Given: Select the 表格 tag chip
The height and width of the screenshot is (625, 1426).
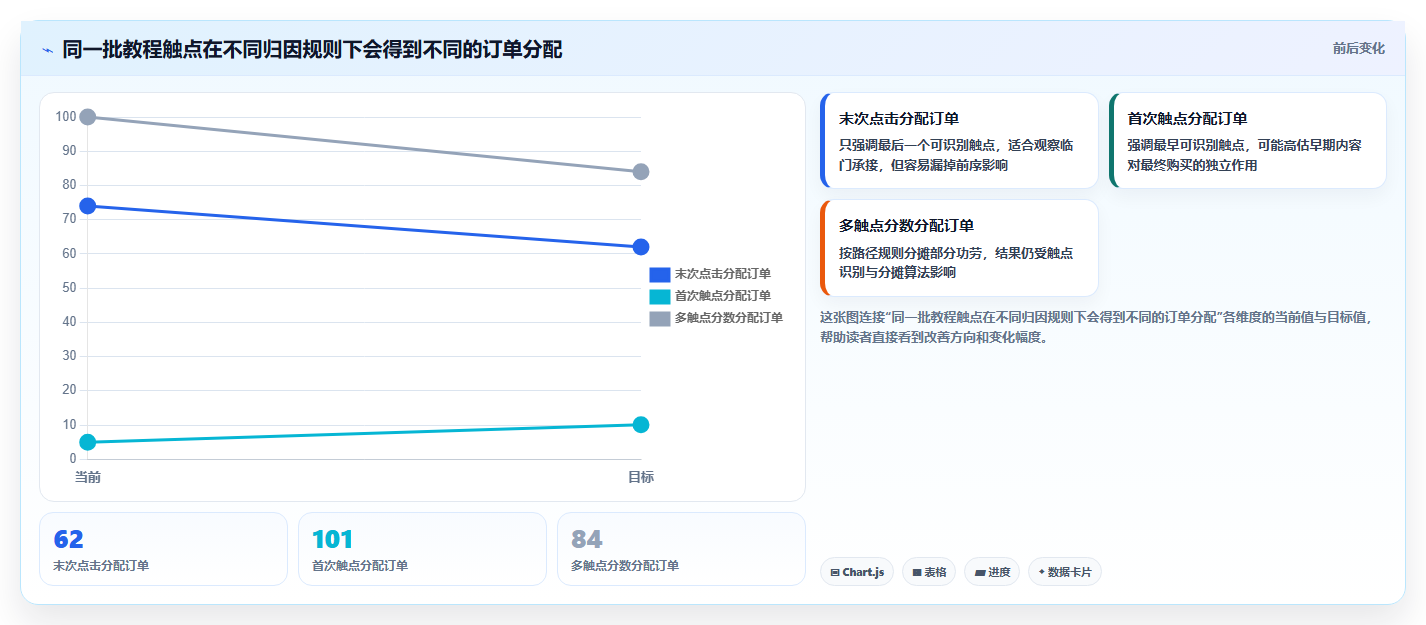Looking at the screenshot, I should point(929,572).
